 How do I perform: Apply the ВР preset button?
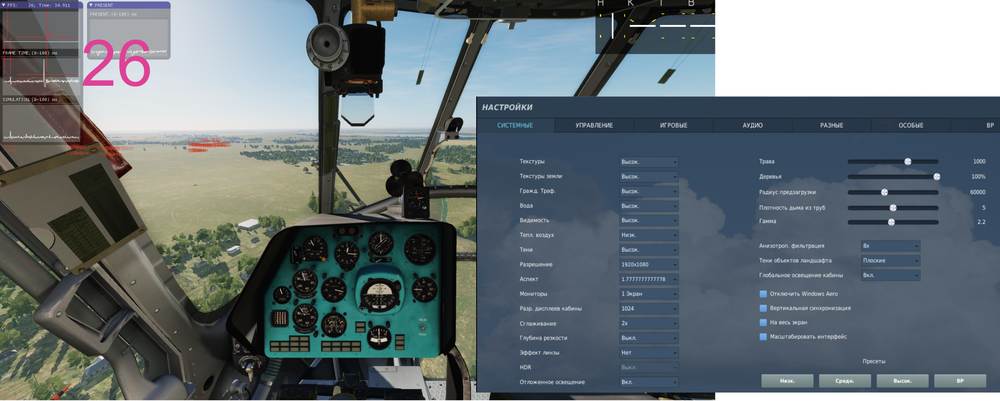960,381
